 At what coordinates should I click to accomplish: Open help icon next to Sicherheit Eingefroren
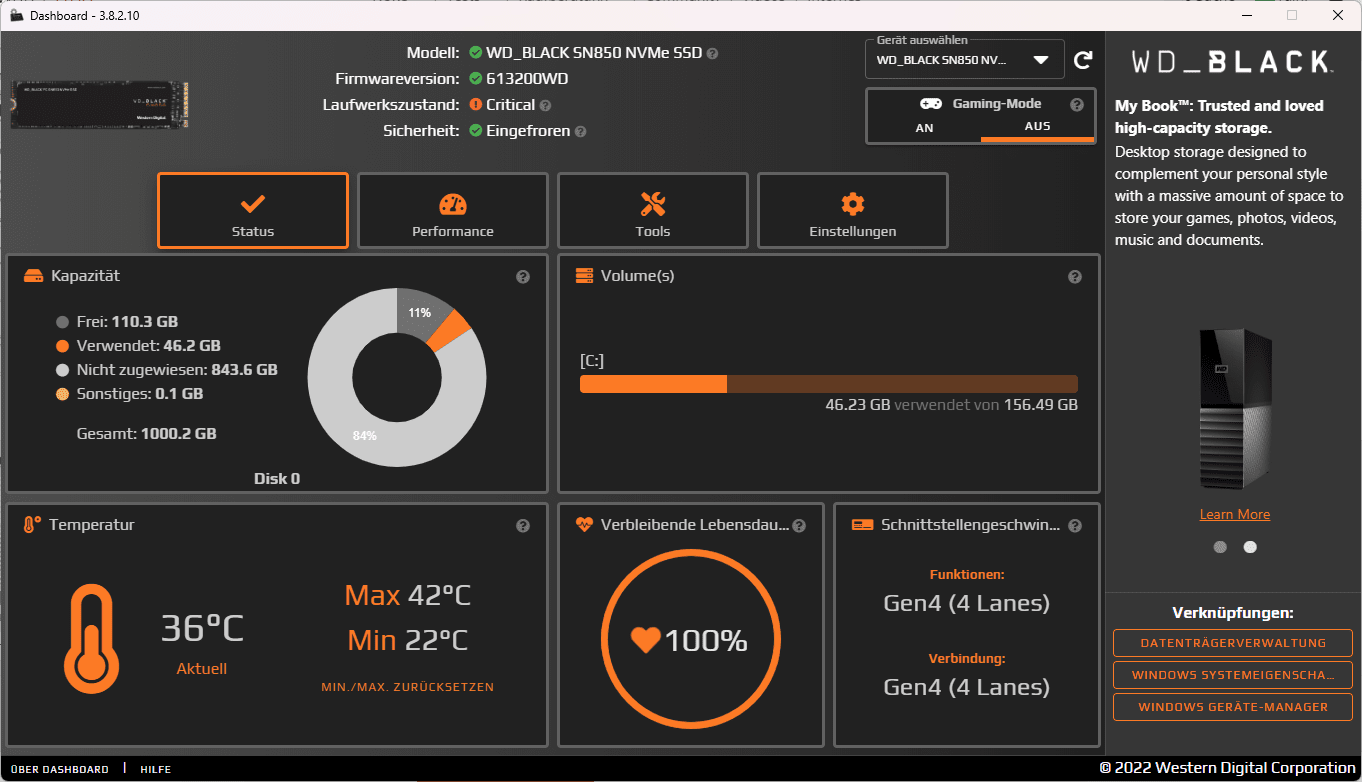click(580, 131)
